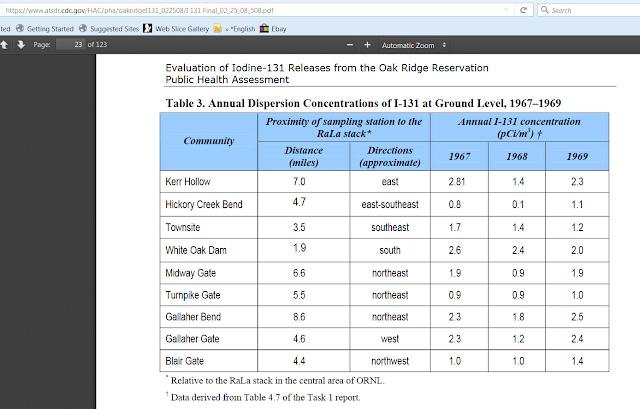Zoom in with the plus button
The height and width of the screenshot is (409, 640).
367,45
